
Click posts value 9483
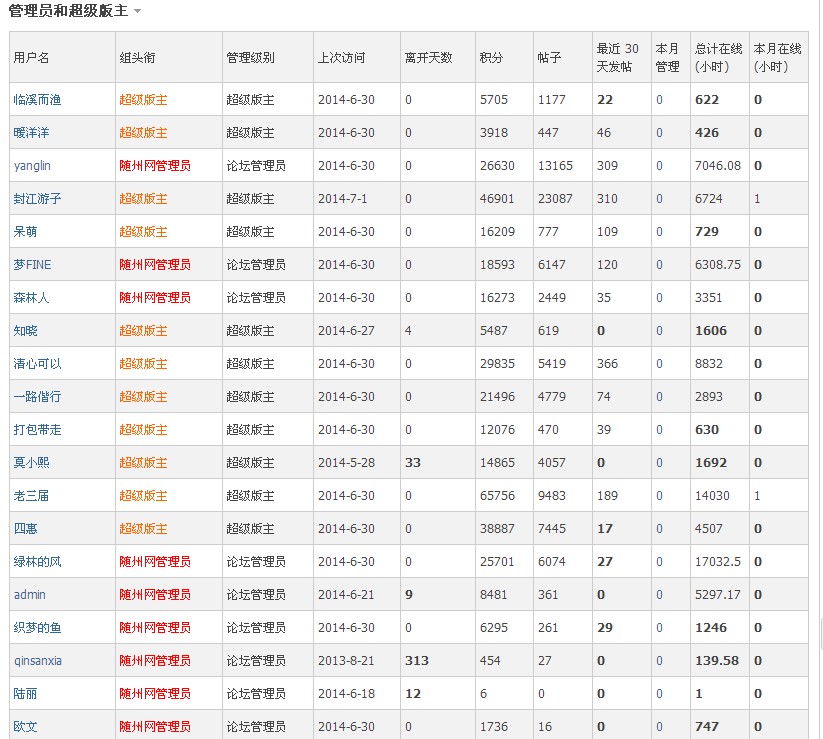pyautogui.click(x=552, y=496)
